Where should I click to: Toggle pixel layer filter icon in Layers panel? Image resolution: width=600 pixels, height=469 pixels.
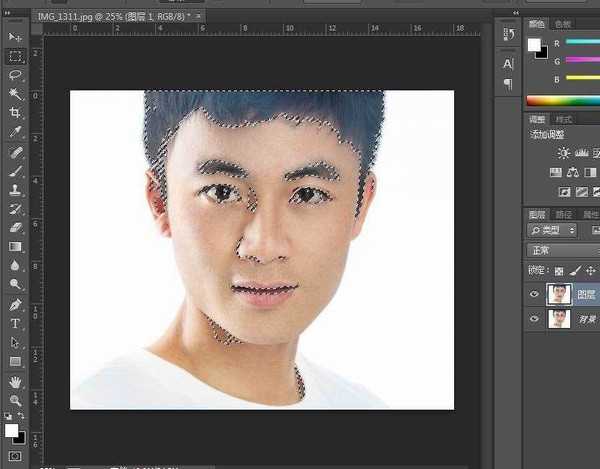[595, 230]
